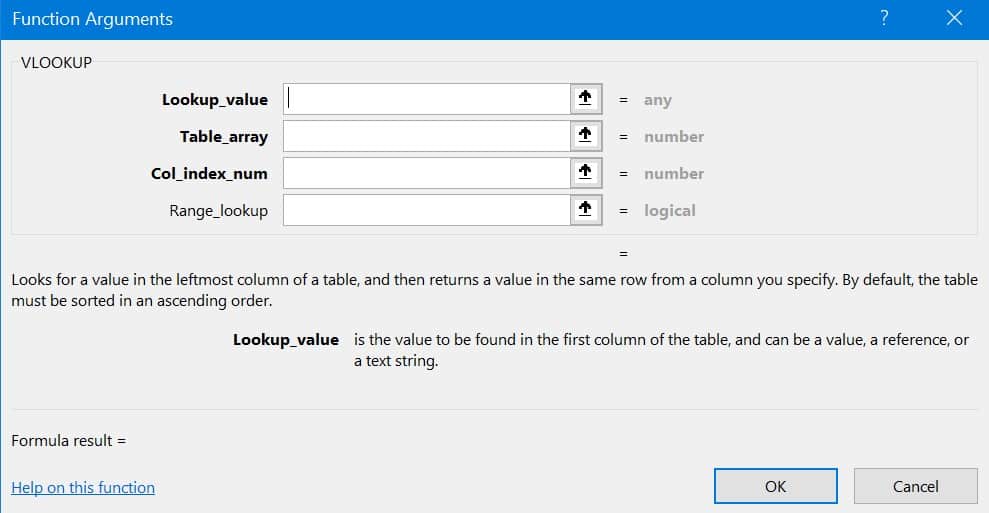Click the bold Lookup_value argument label

[x=215, y=100]
